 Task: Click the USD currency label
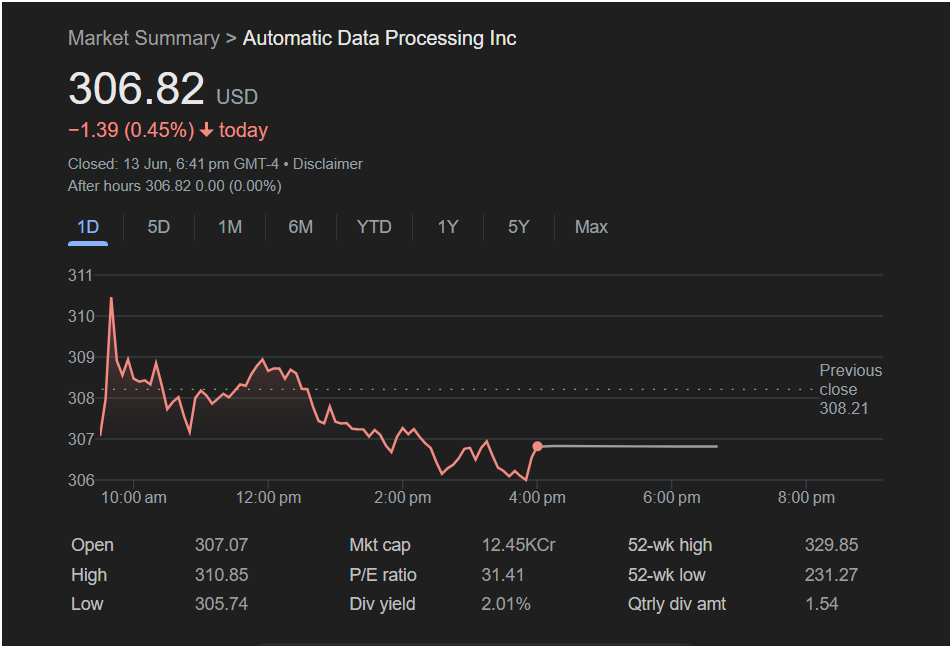tap(237, 97)
